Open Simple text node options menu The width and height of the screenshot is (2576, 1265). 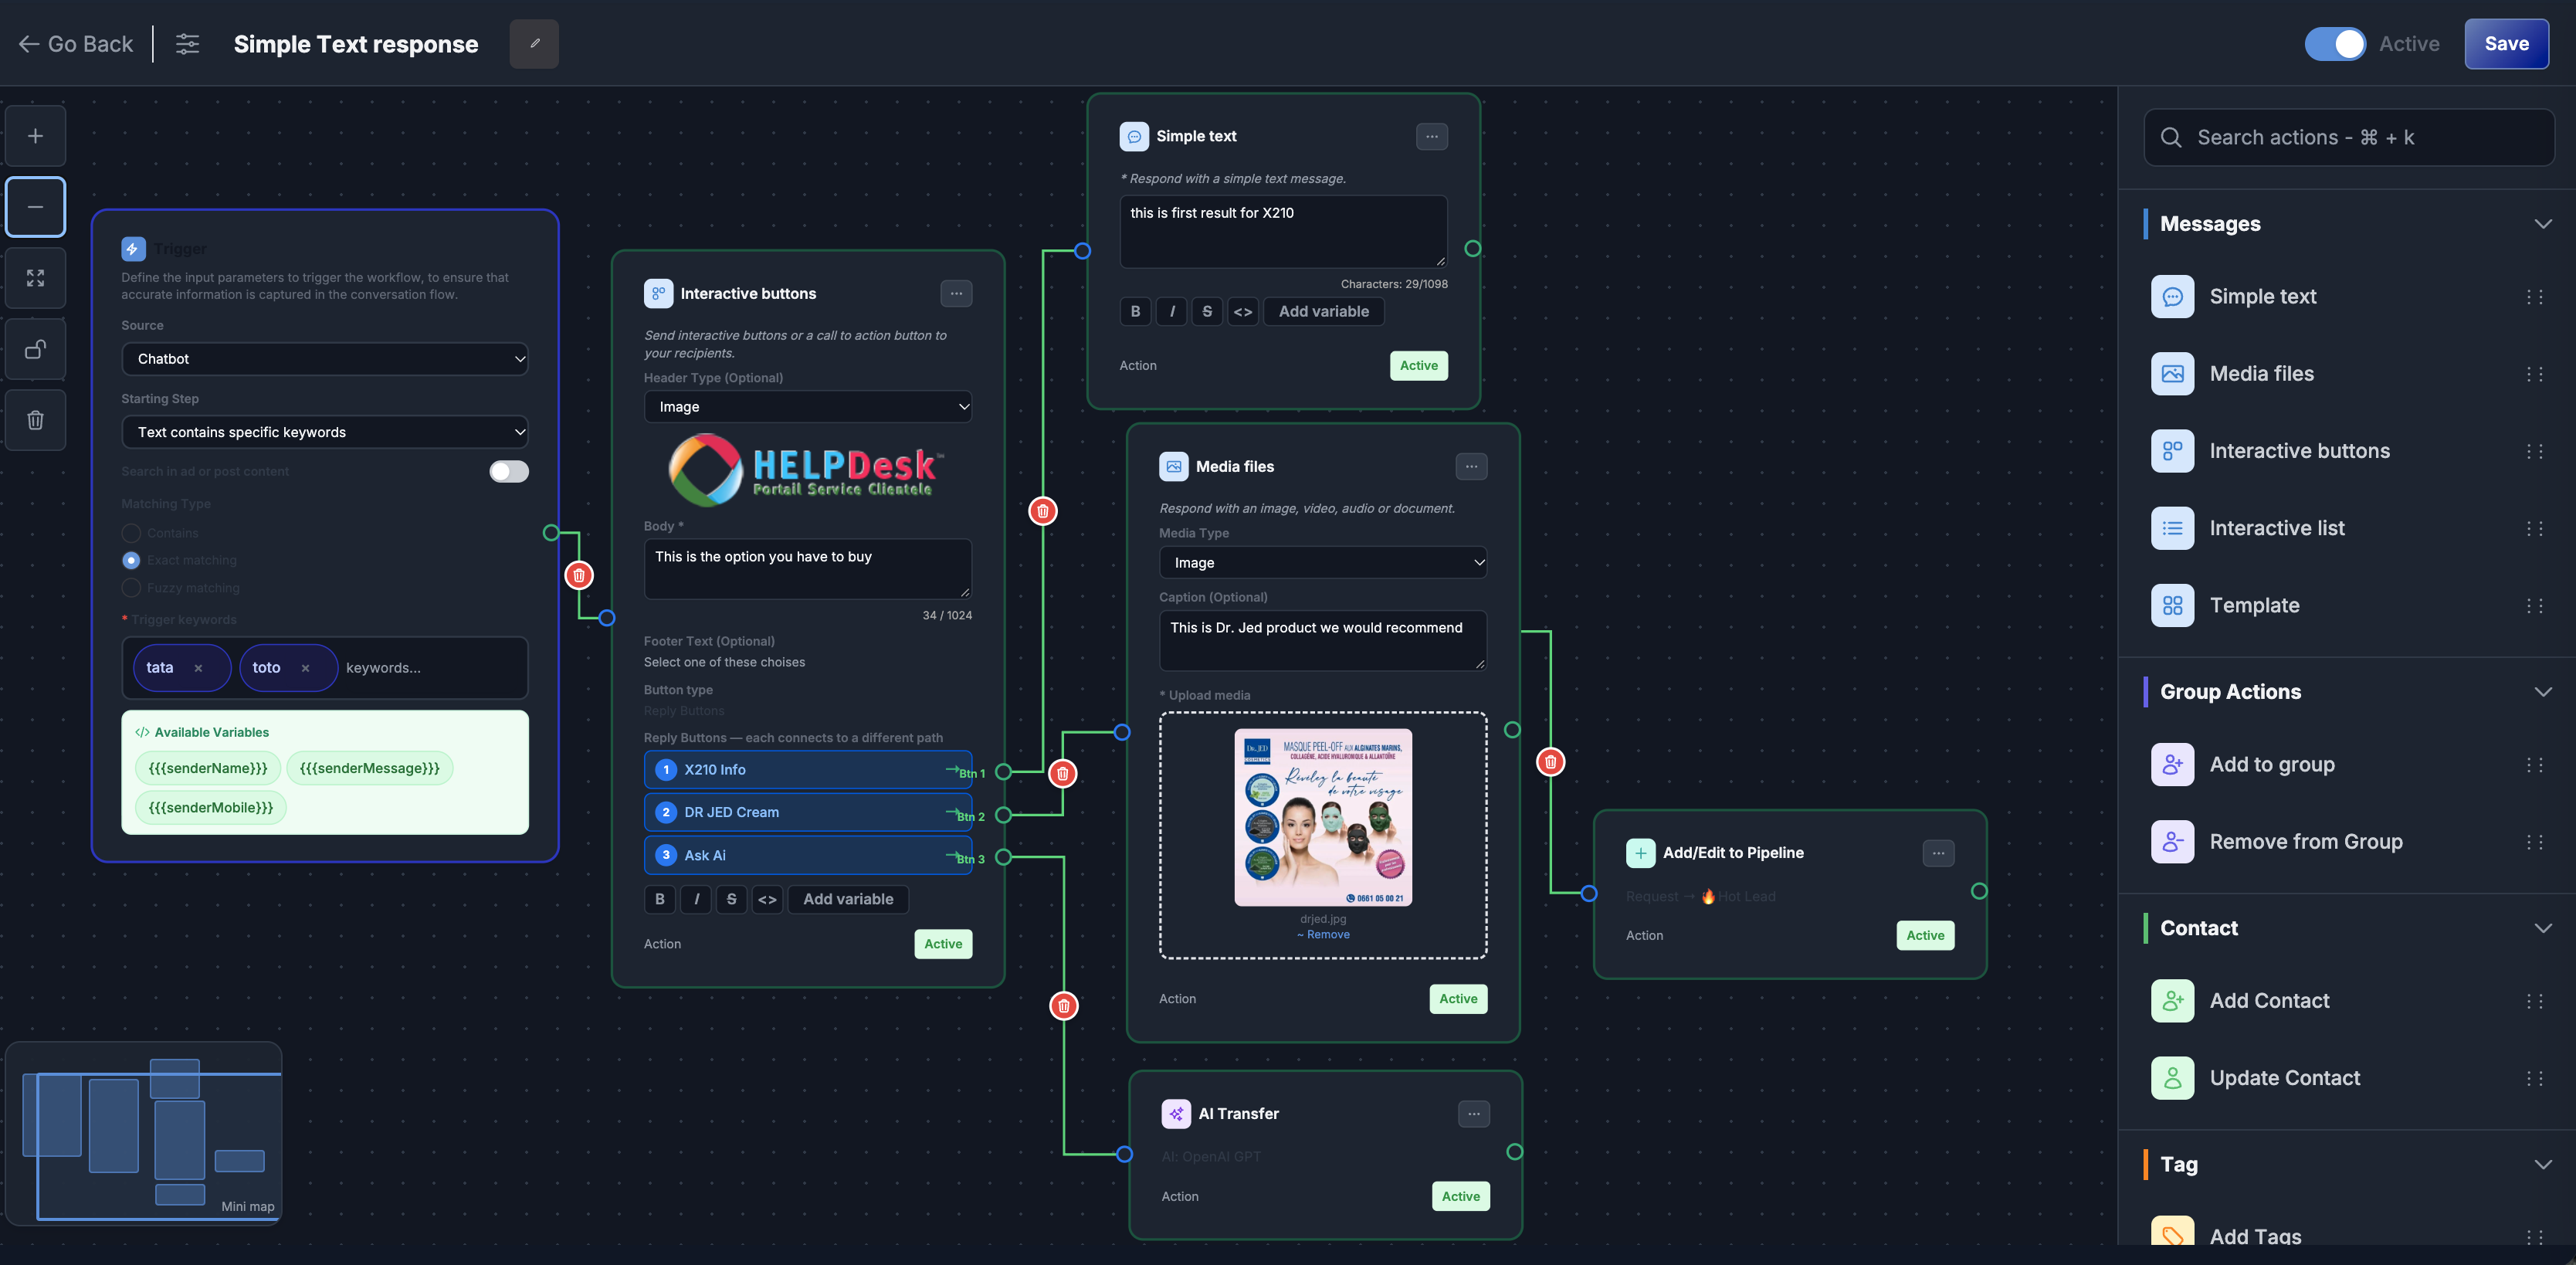(1432, 136)
